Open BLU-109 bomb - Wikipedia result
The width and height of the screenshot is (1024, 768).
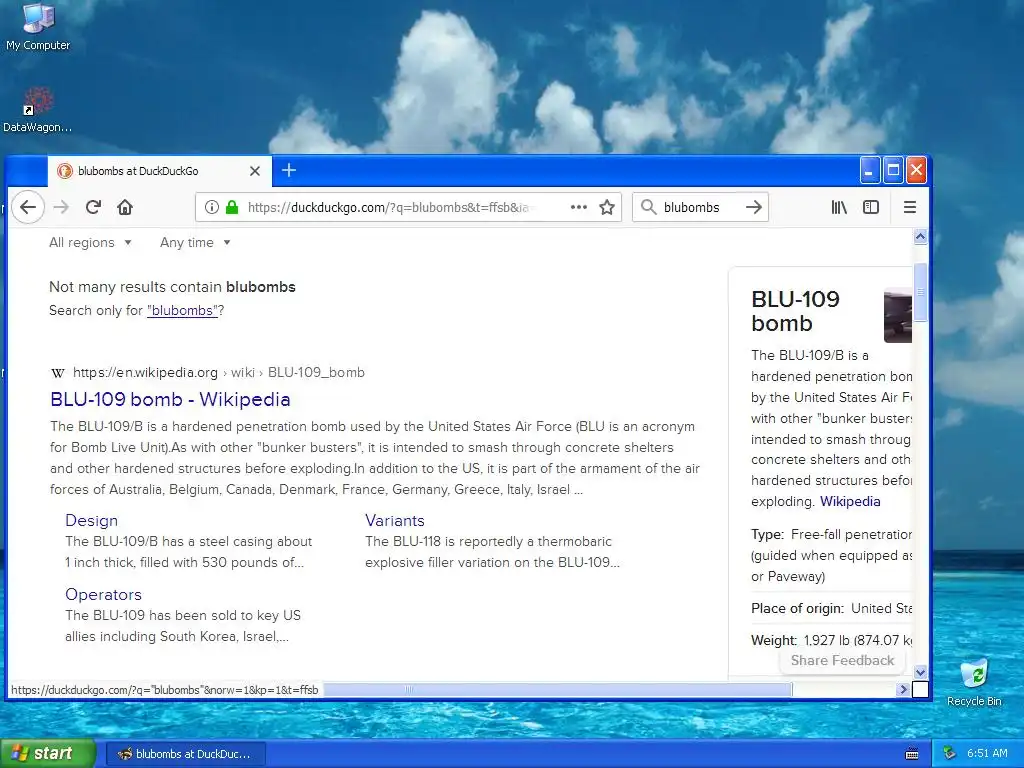[x=170, y=399]
